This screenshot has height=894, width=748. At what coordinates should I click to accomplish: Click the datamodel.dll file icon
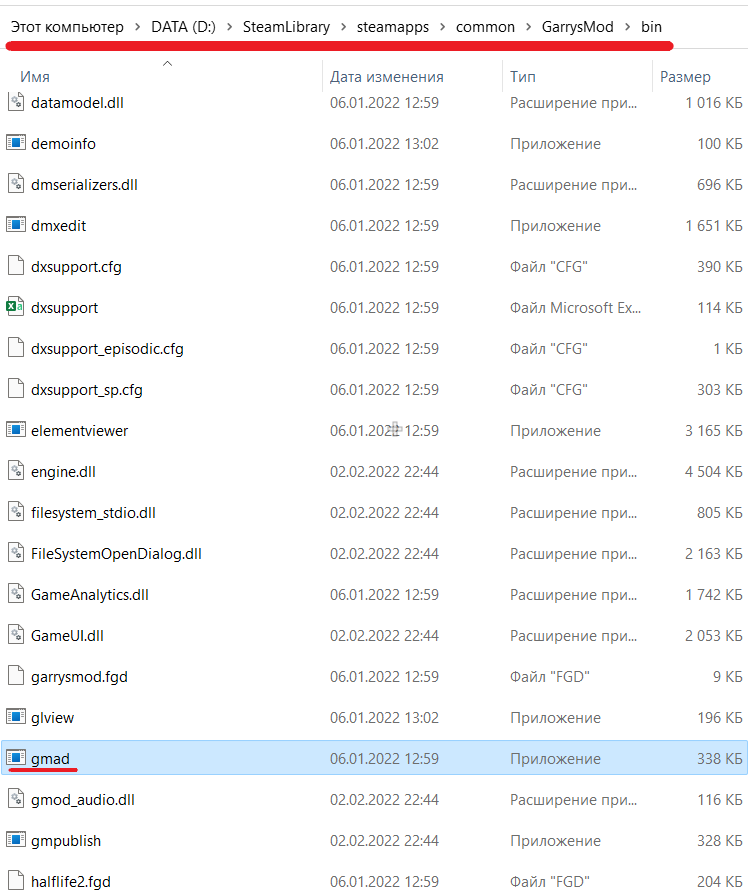pyautogui.click(x=16, y=102)
